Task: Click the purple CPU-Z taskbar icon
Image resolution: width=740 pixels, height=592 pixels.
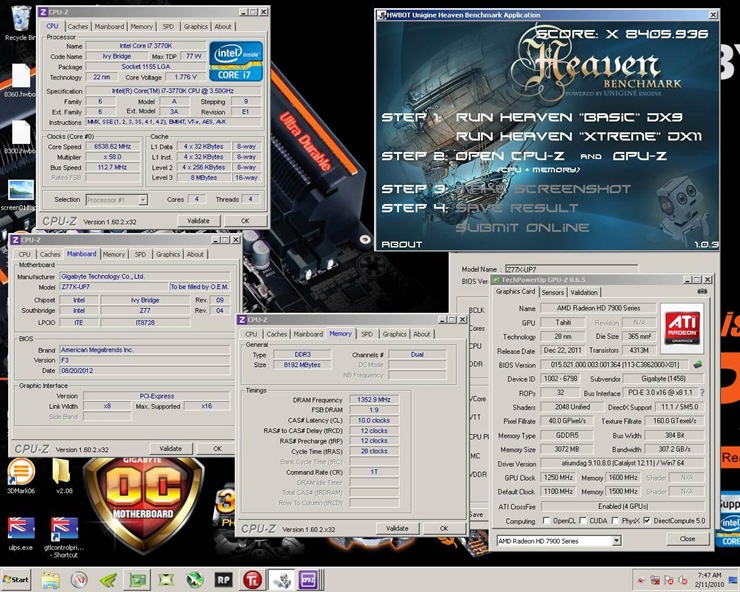Action: coord(307,579)
